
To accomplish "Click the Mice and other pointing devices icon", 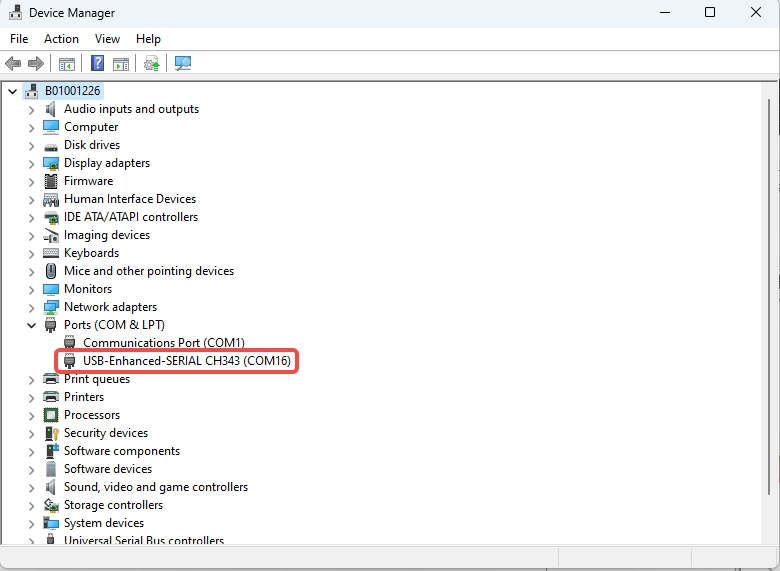I will click(51, 271).
